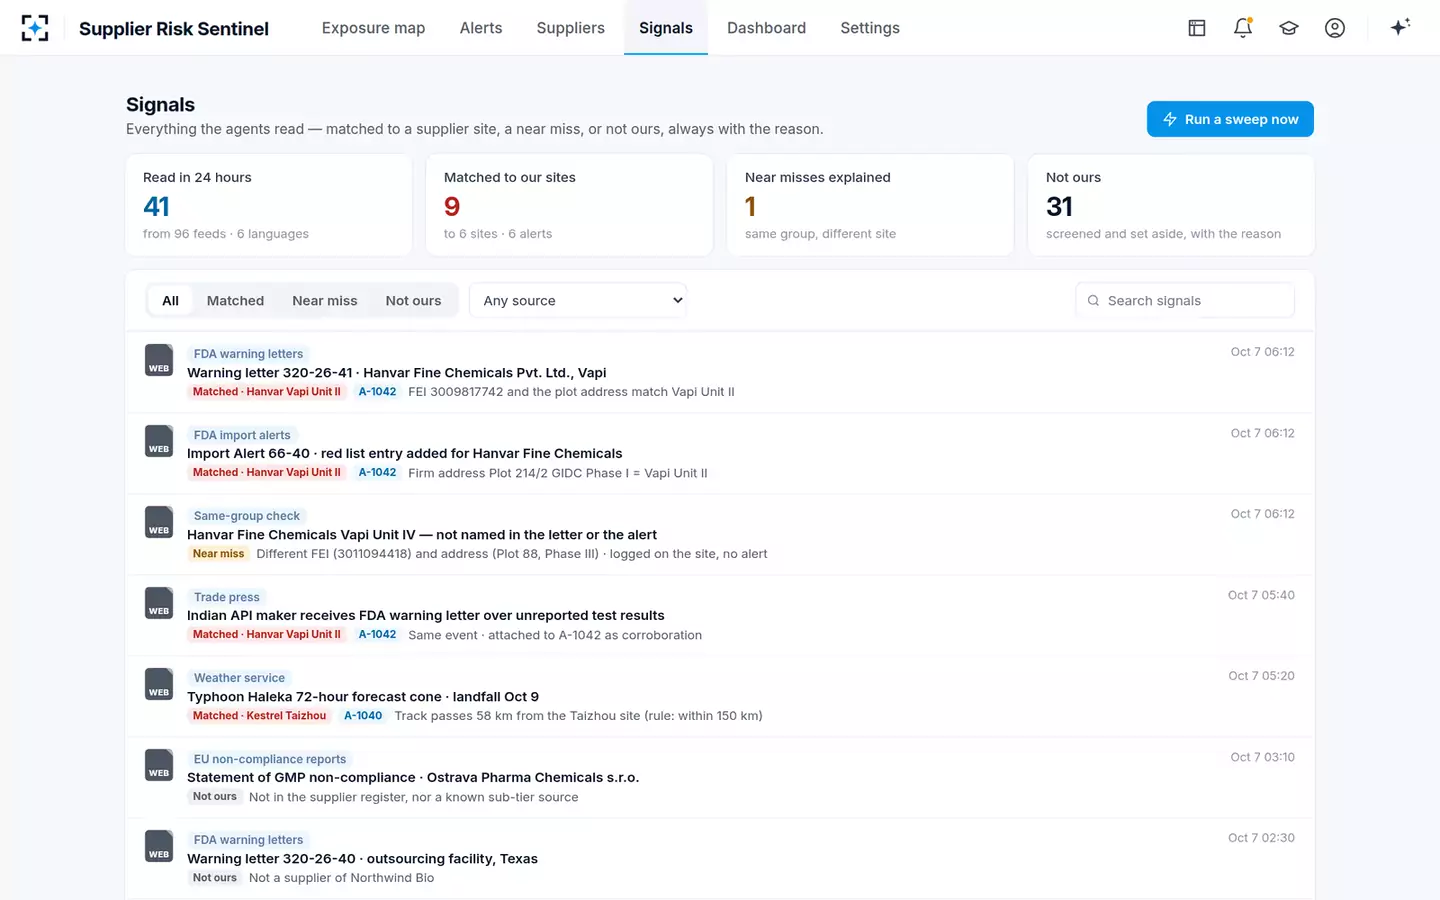Open the Matched to our sites card
The image size is (1440, 900).
click(x=570, y=205)
